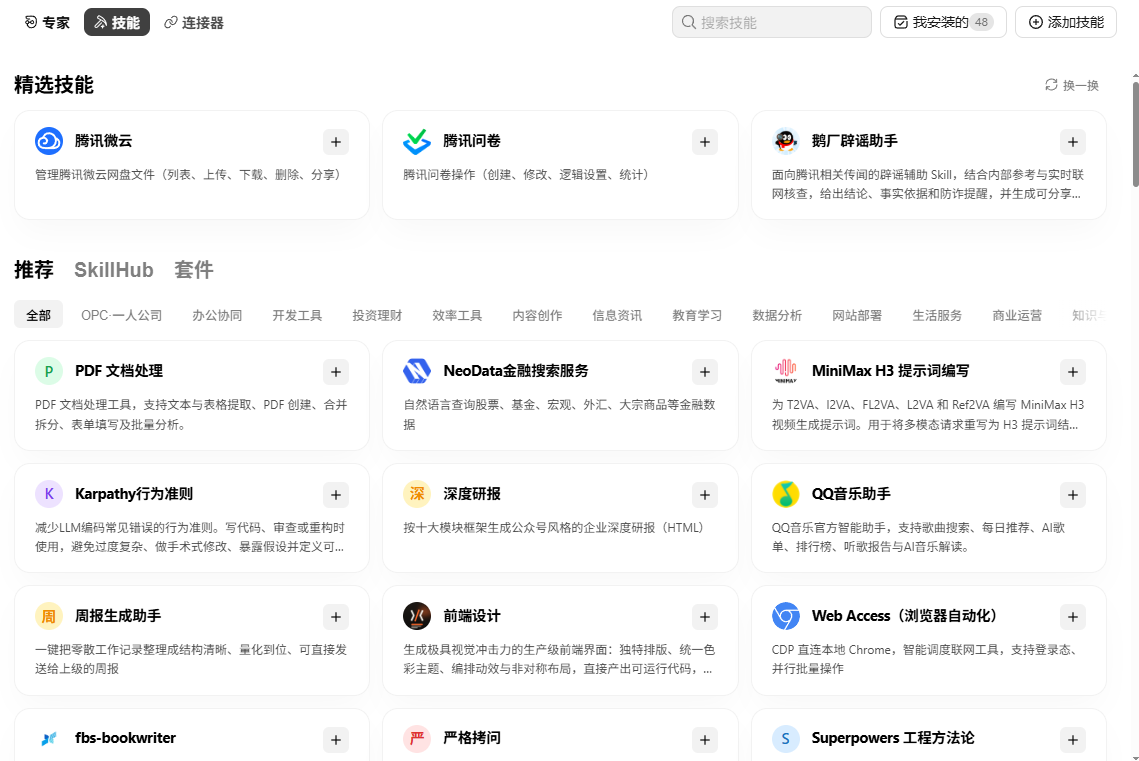Filter by 商业运营 category
Image resolution: width=1139 pixels, height=761 pixels.
tap(1017, 315)
